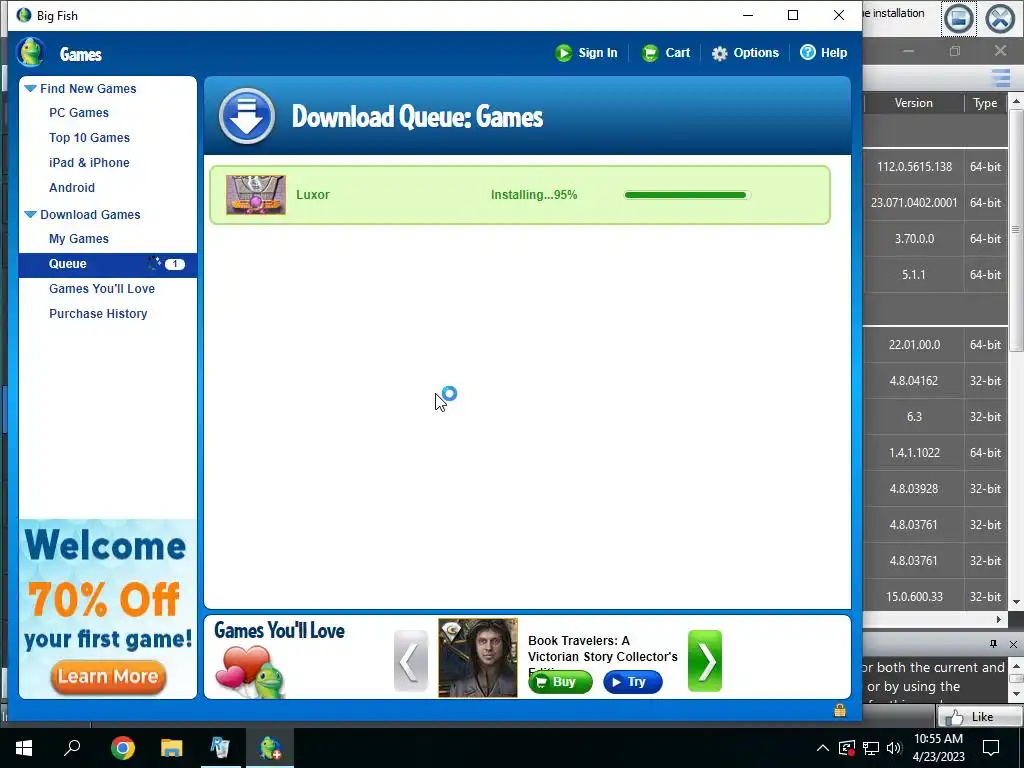Open My Games in sidebar
Image resolution: width=1024 pixels, height=768 pixels.
tap(79, 239)
